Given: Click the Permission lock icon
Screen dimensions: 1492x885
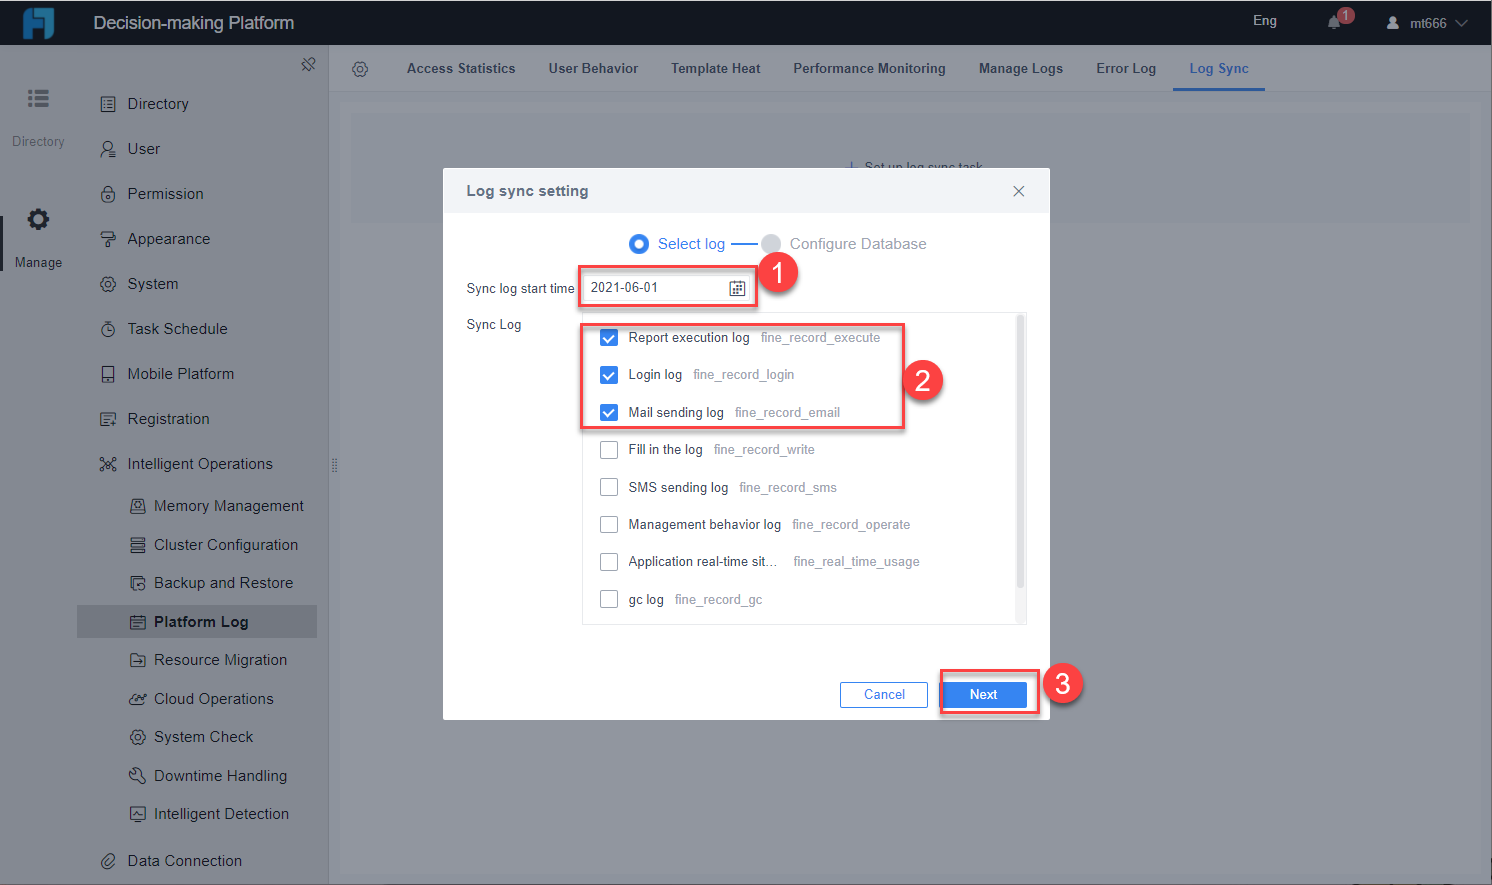Looking at the screenshot, I should [x=108, y=194].
